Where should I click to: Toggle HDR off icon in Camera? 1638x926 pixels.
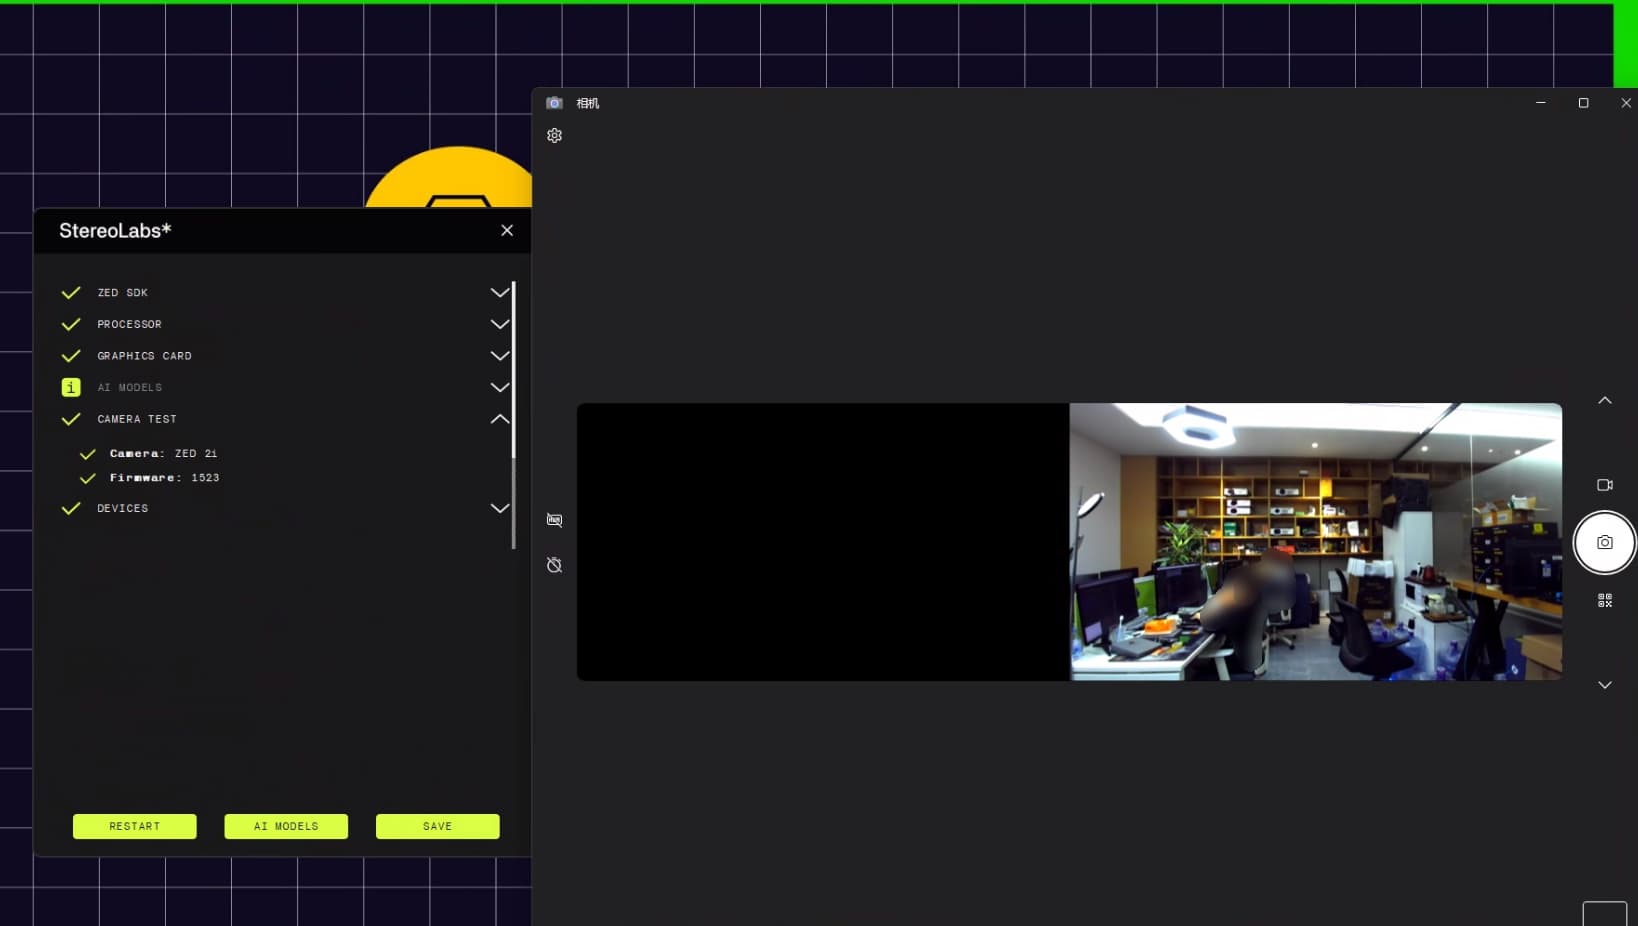pyautogui.click(x=554, y=520)
